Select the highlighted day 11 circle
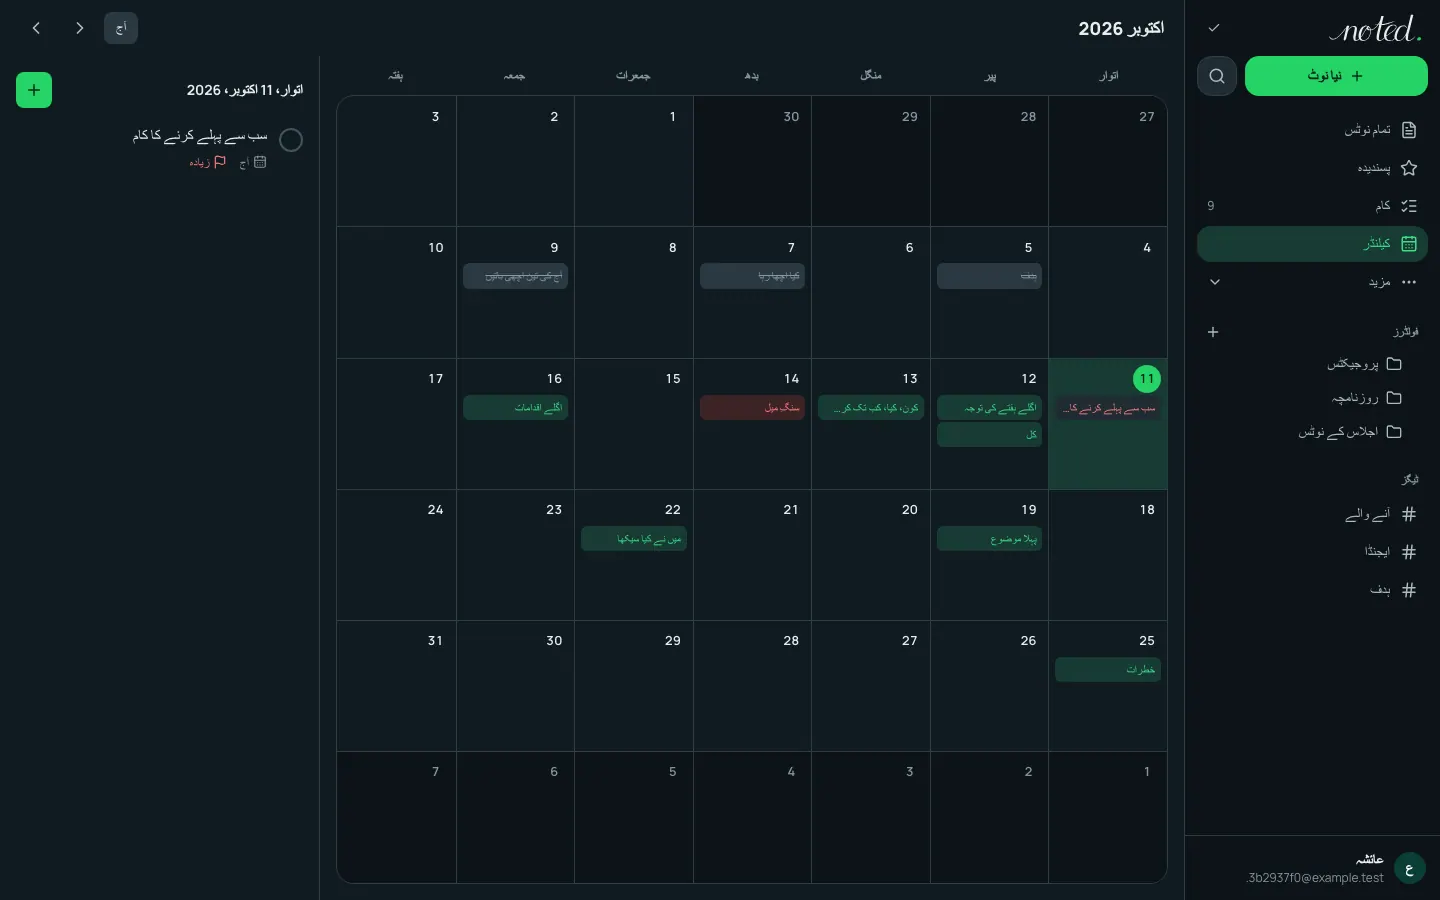 pos(1147,379)
